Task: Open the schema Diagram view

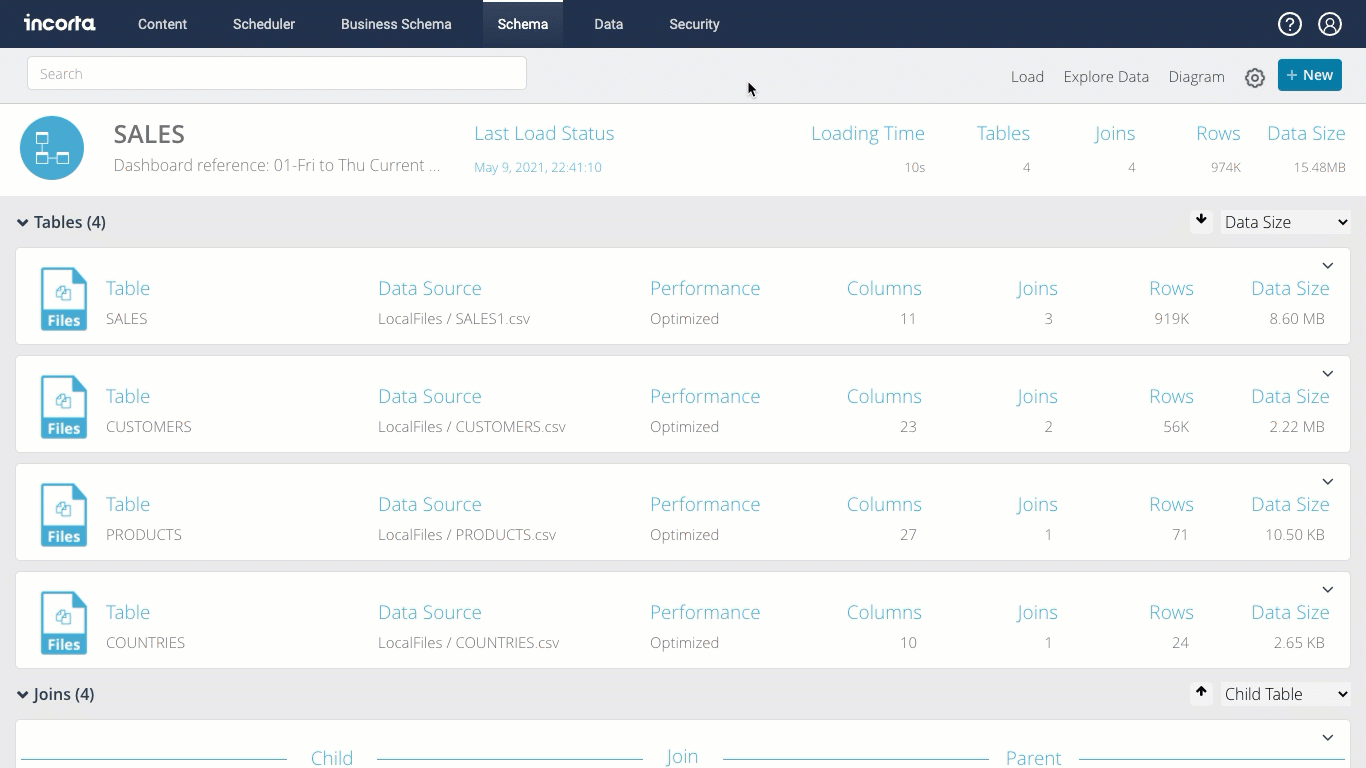Action: 1196,77
